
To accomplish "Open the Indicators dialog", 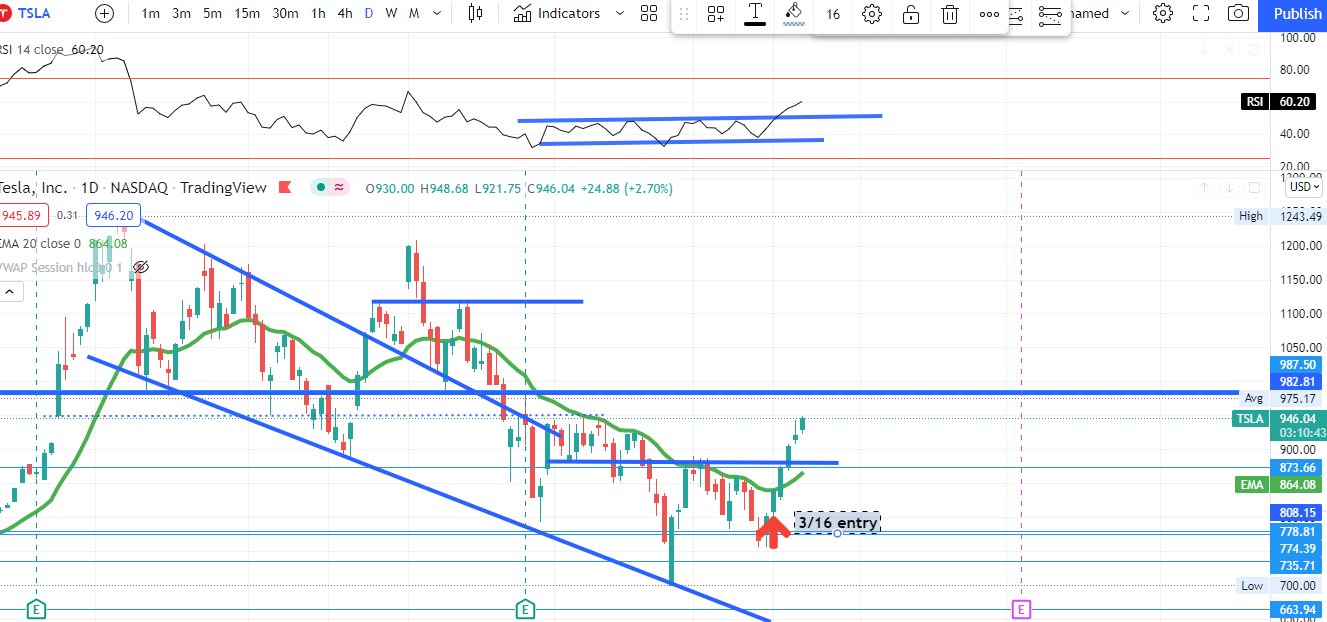I will click(x=557, y=13).
